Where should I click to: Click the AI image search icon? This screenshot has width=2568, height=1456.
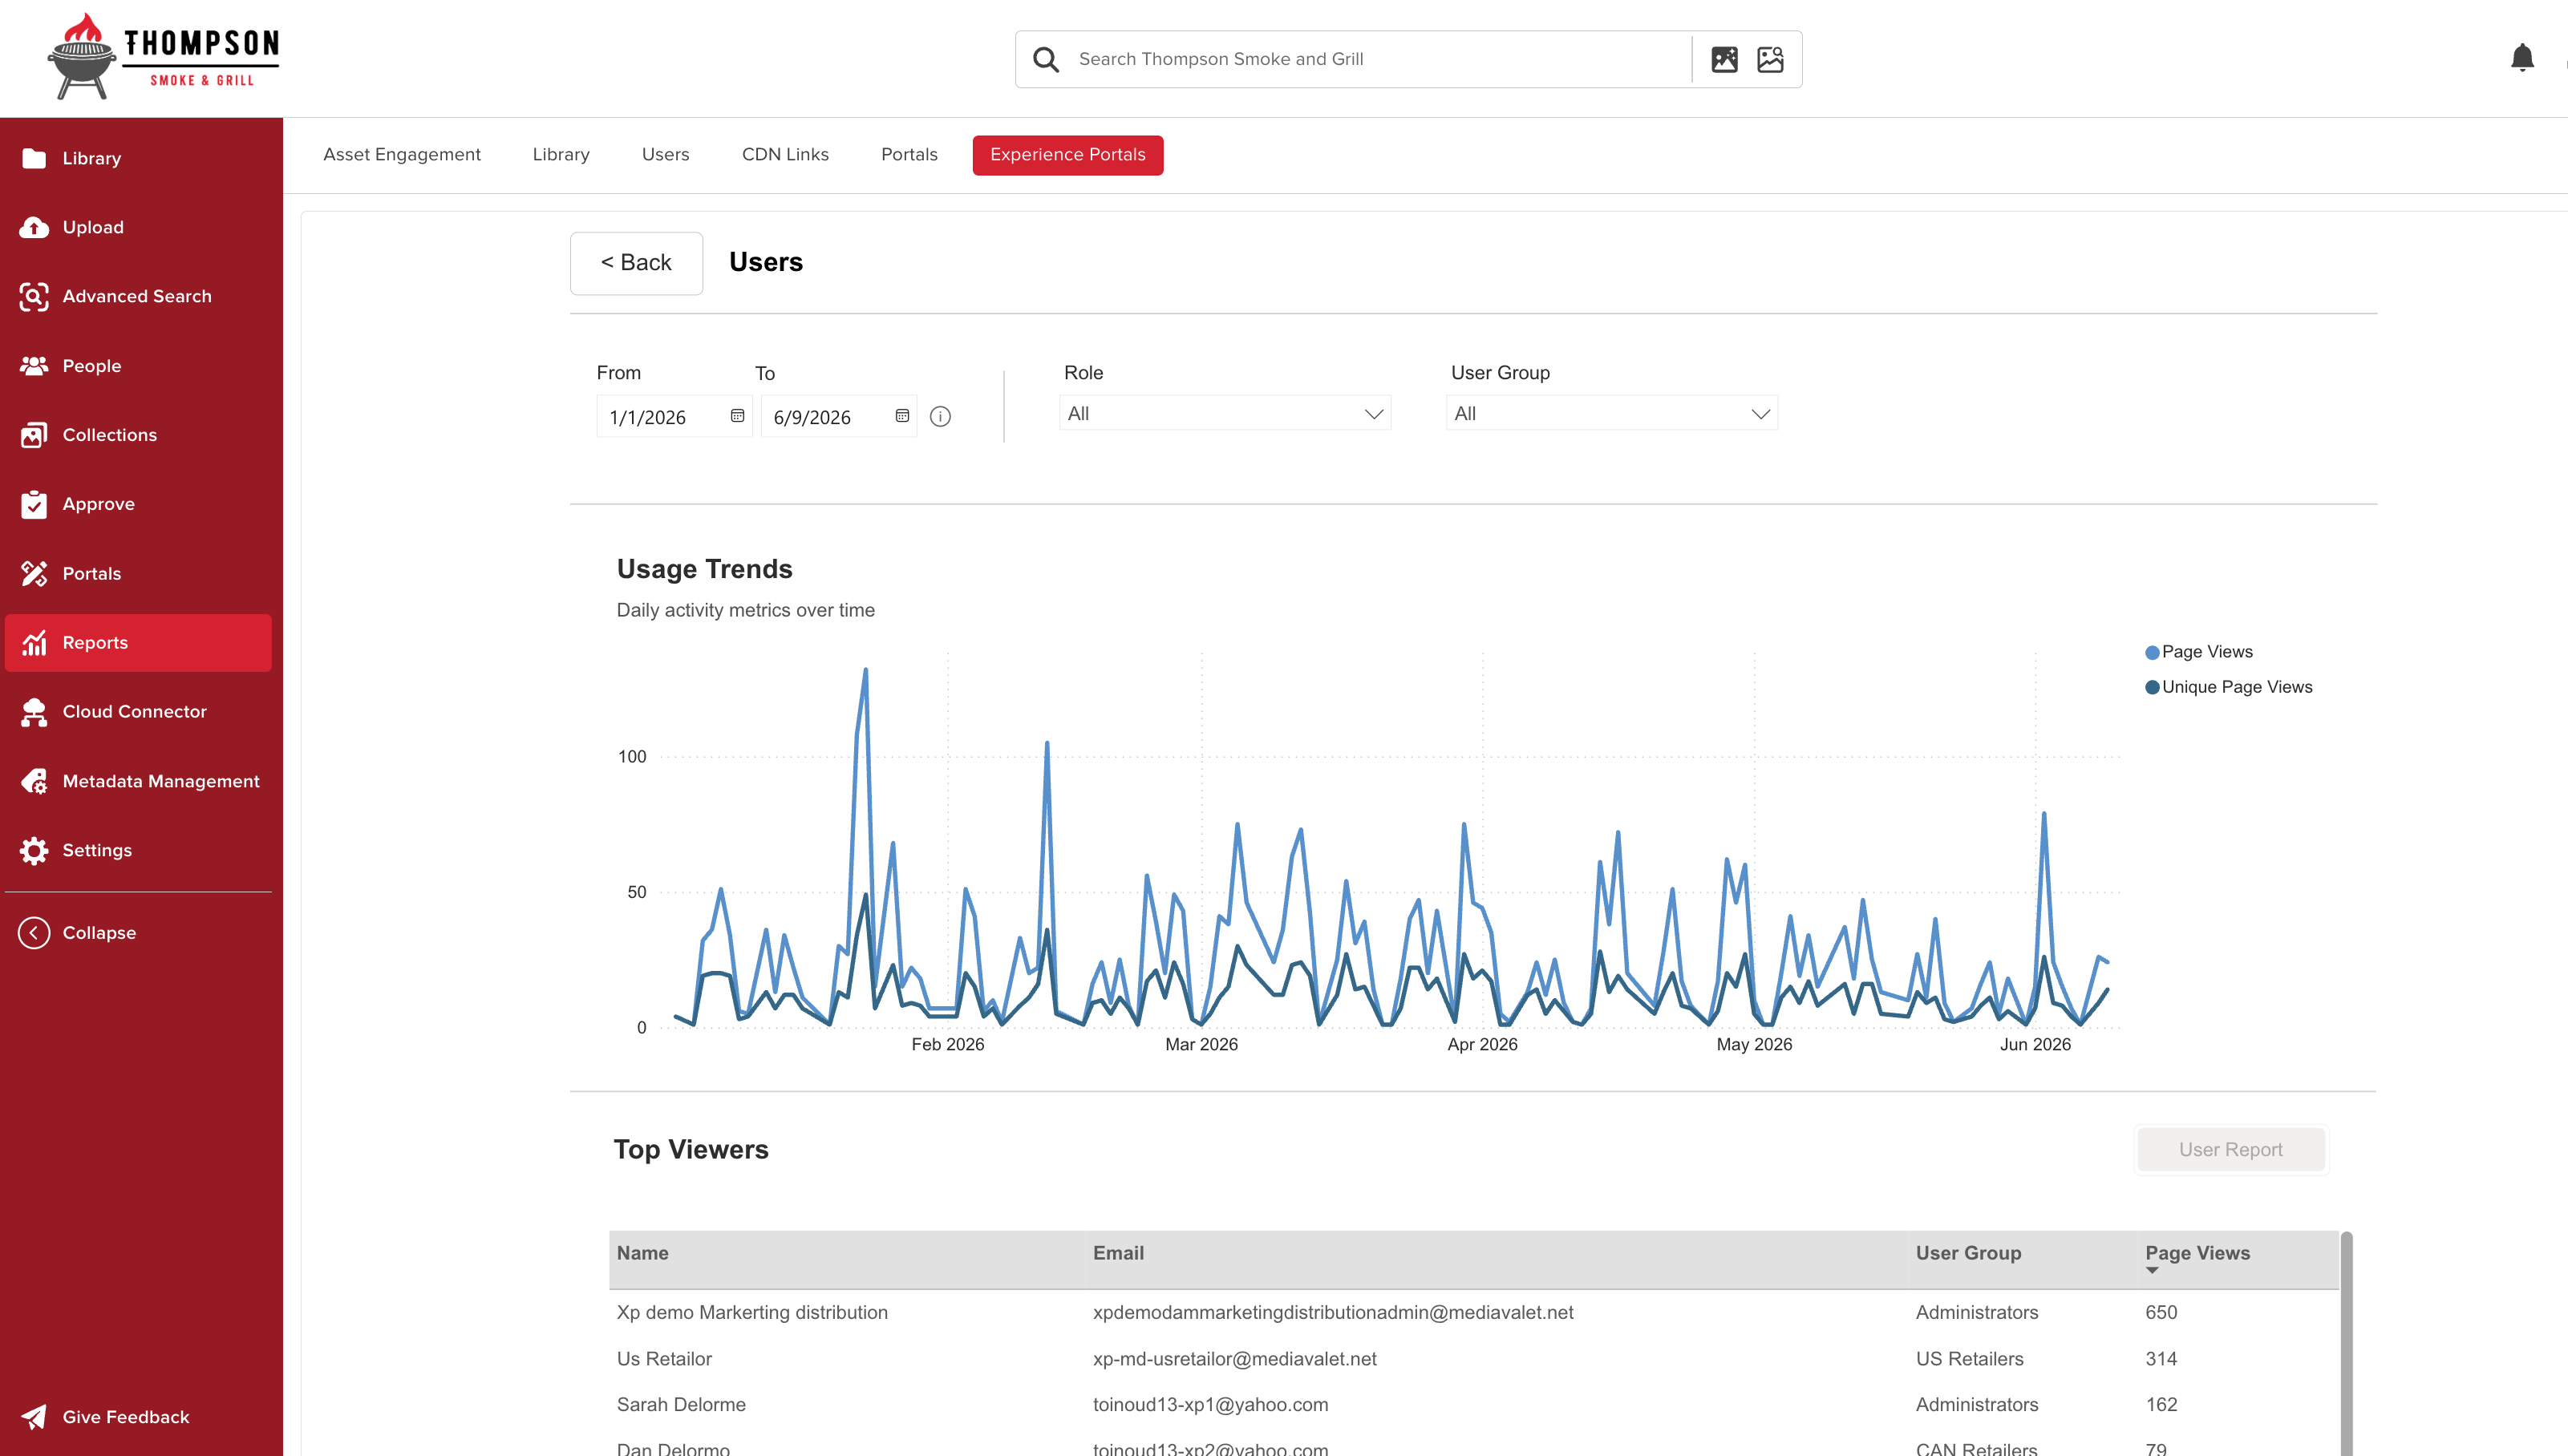click(1724, 59)
